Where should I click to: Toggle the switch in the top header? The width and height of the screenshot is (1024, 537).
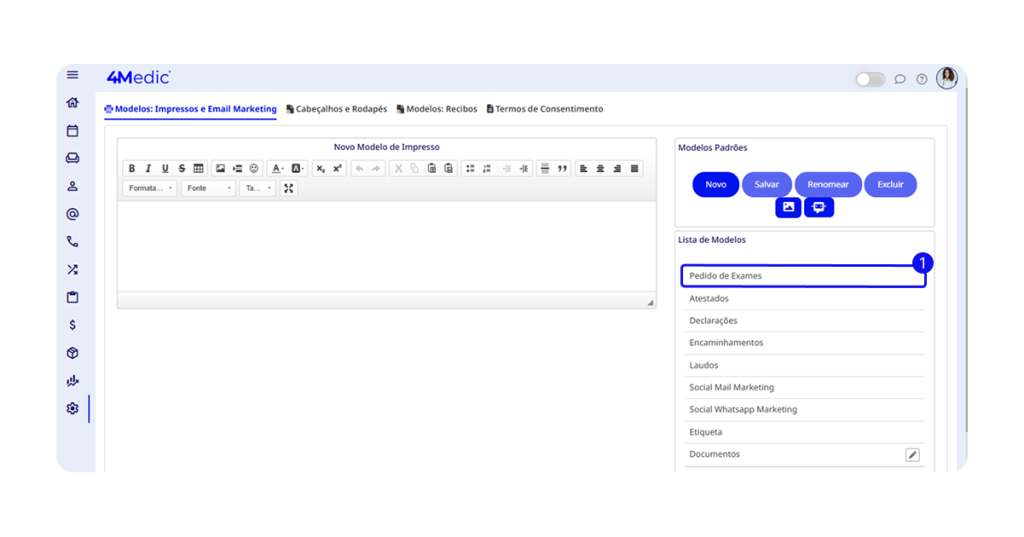point(869,80)
